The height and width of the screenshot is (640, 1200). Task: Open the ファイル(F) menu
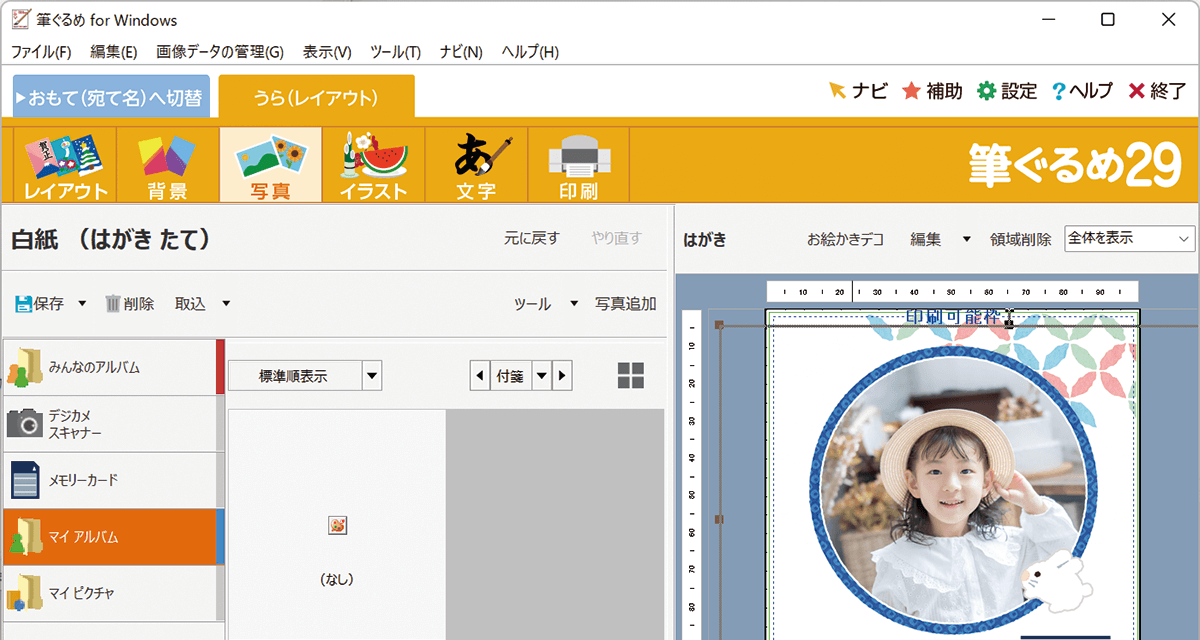click(41, 52)
